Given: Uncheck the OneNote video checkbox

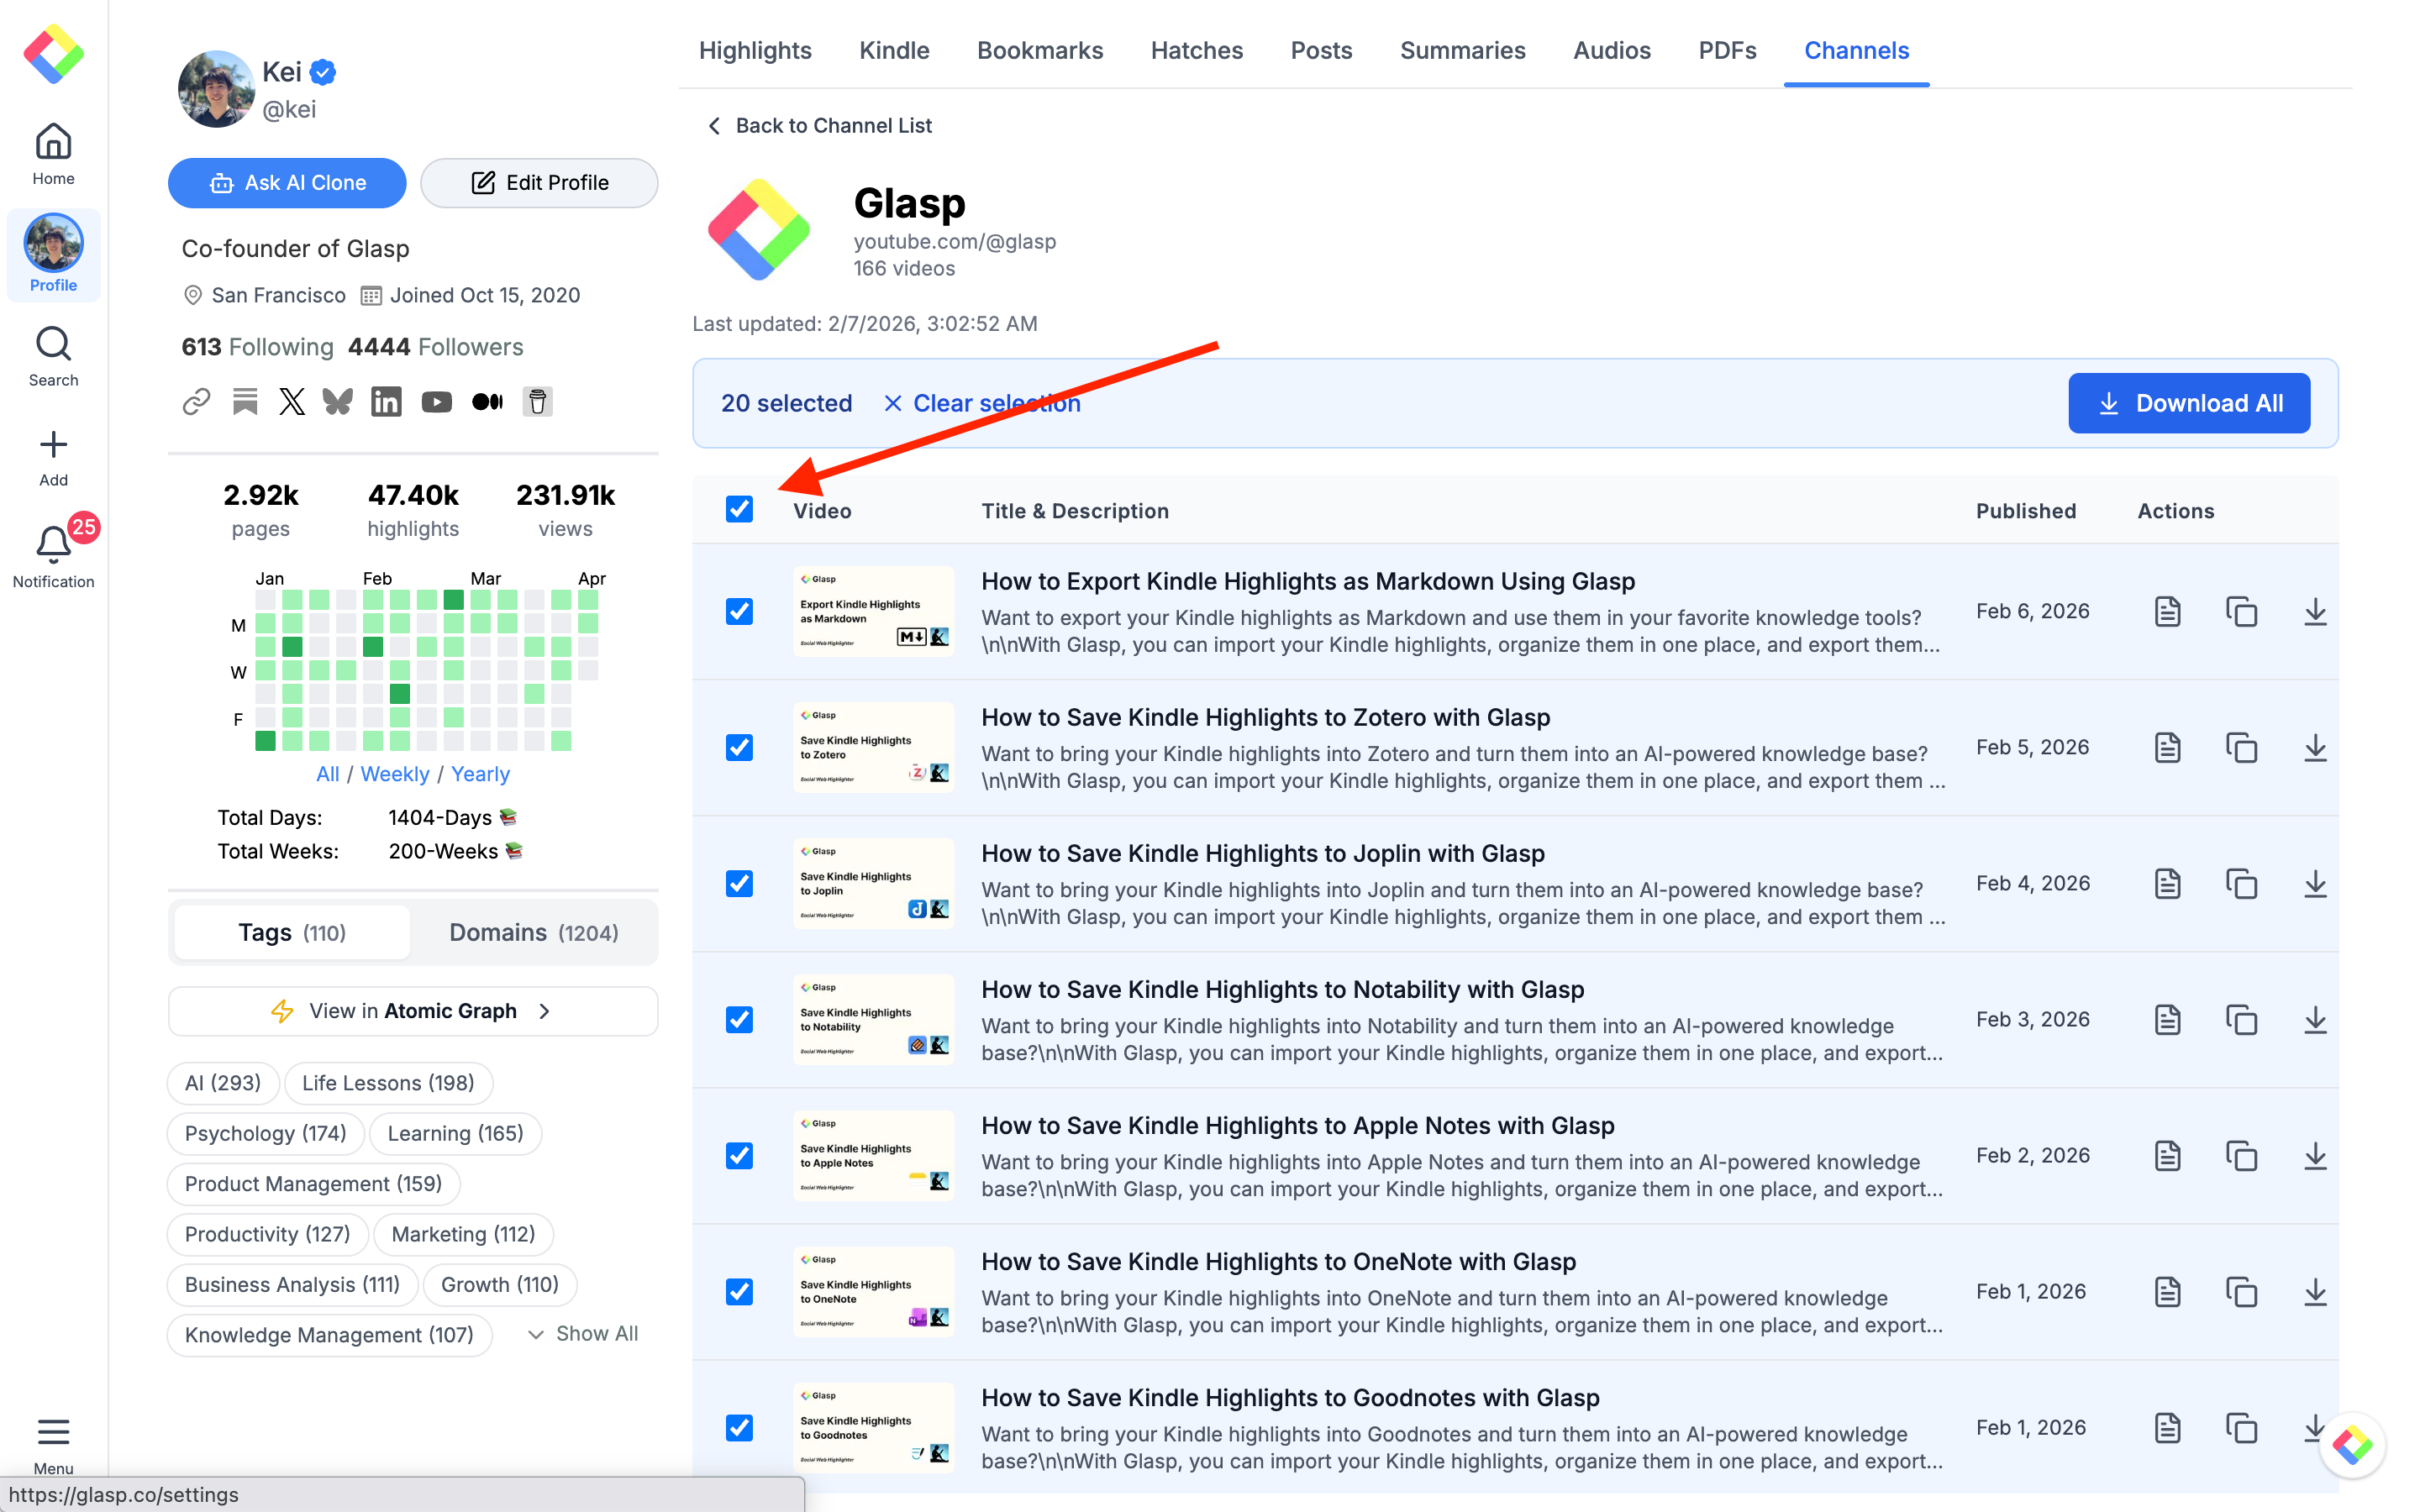Looking at the screenshot, I should [739, 1292].
